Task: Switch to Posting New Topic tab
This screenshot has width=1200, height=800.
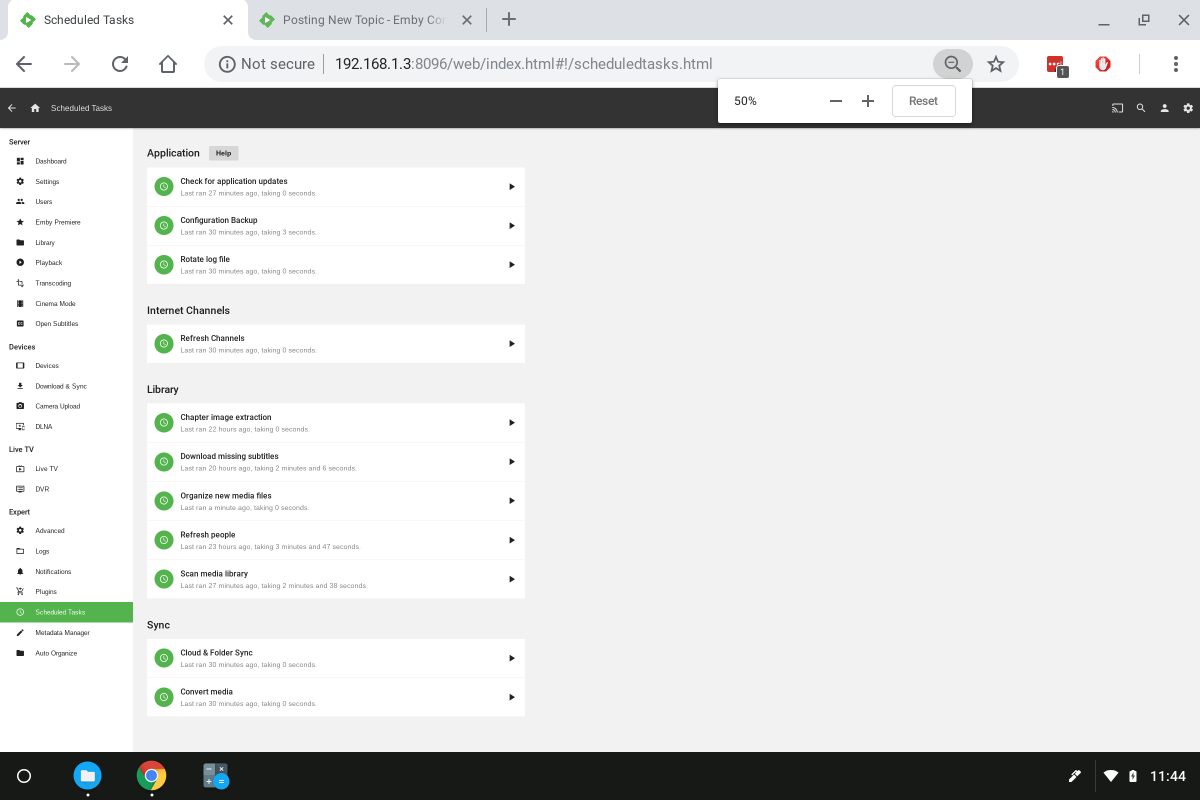Action: (364, 20)
